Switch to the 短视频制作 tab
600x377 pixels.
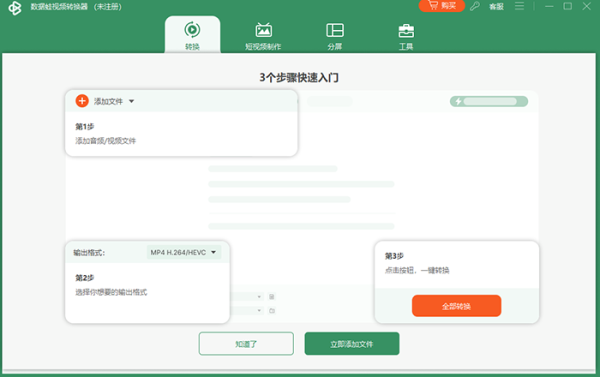pos(263,37)
